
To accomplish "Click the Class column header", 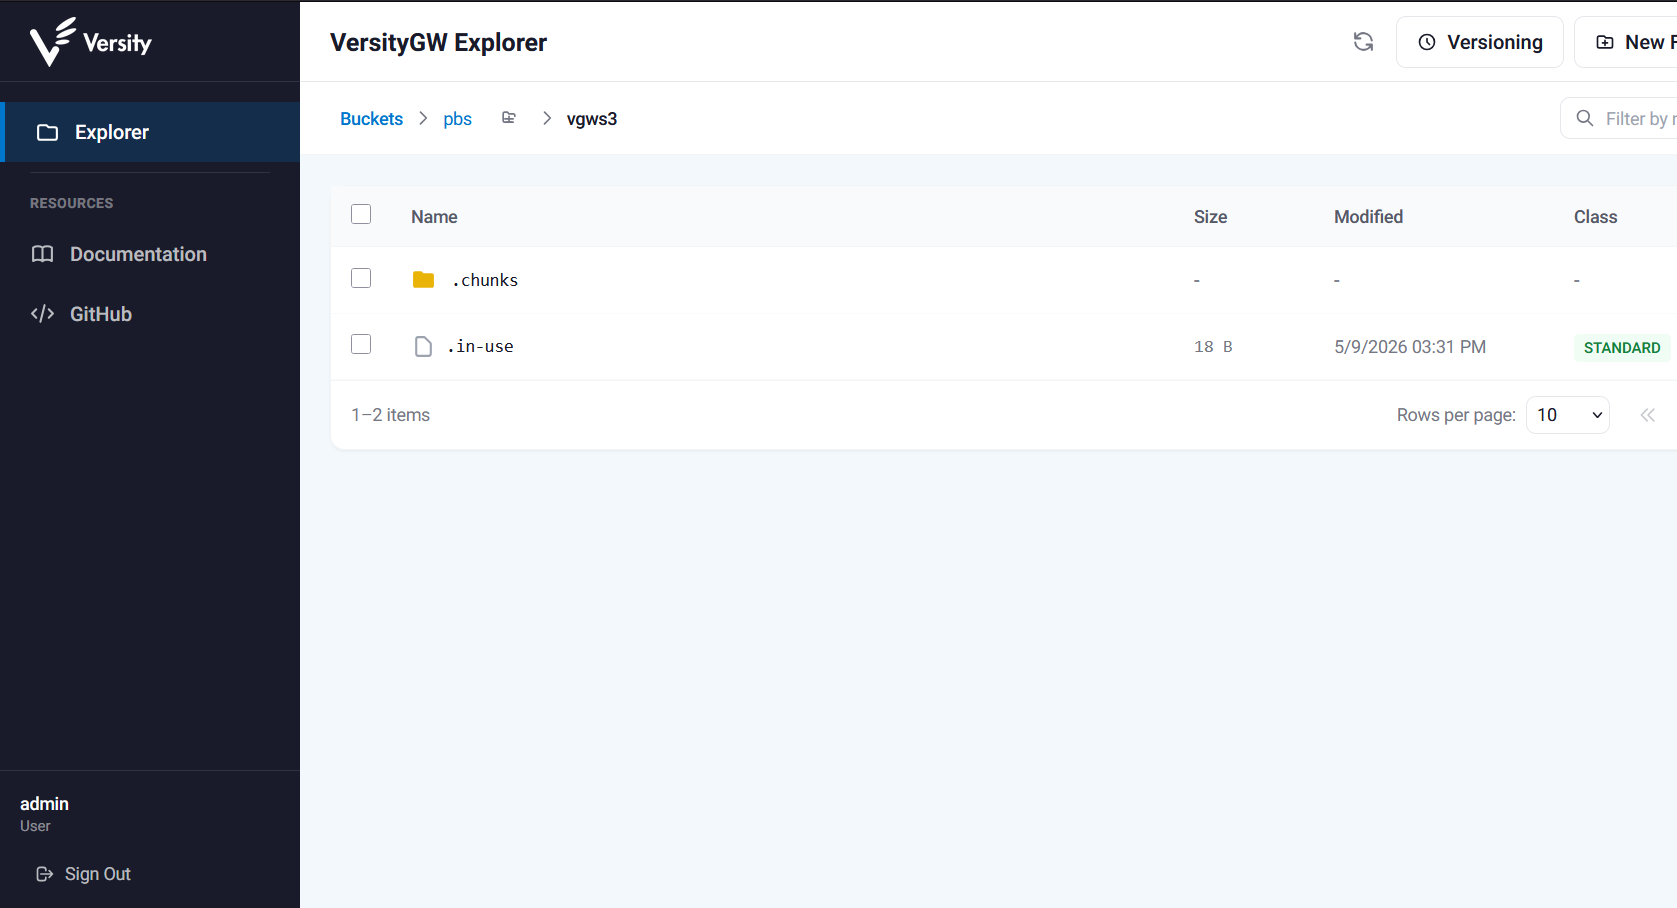I will (x=1595, y=217).
